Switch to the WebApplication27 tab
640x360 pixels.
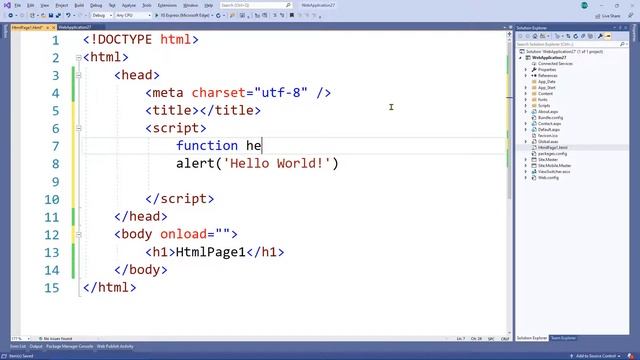pos(75,27)
